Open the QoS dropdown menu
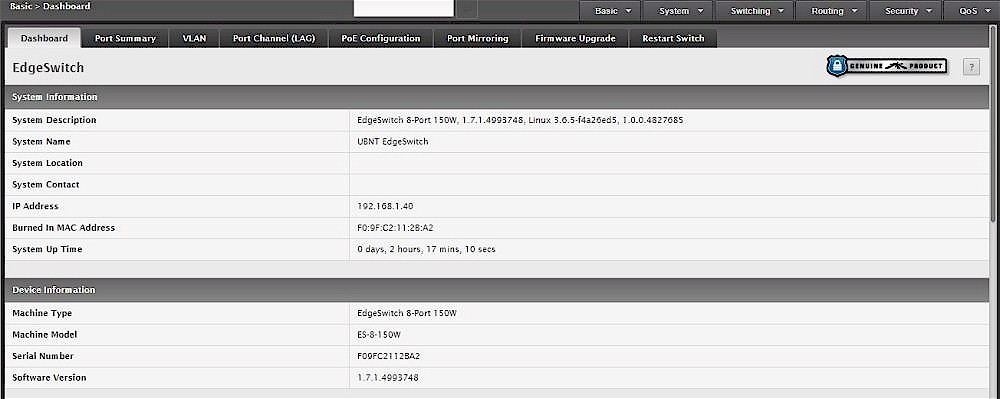This screenshot has height=399, width=1000. 973,11
